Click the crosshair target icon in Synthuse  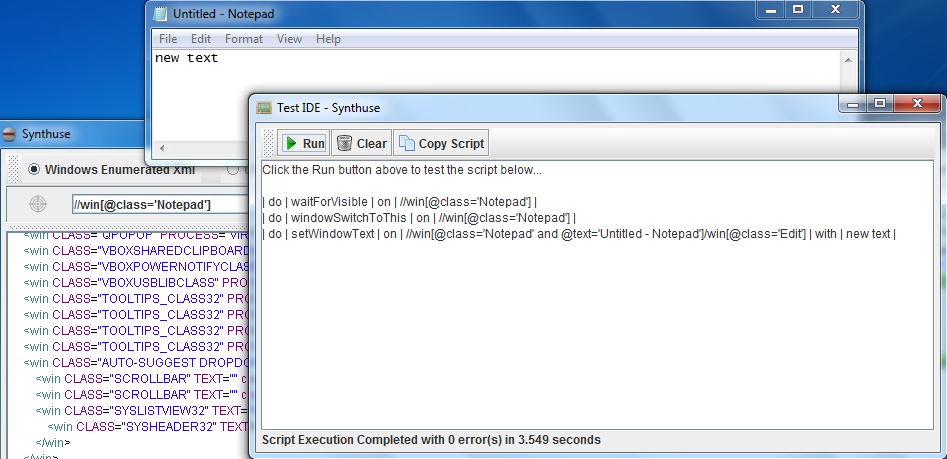coord(38,204)
